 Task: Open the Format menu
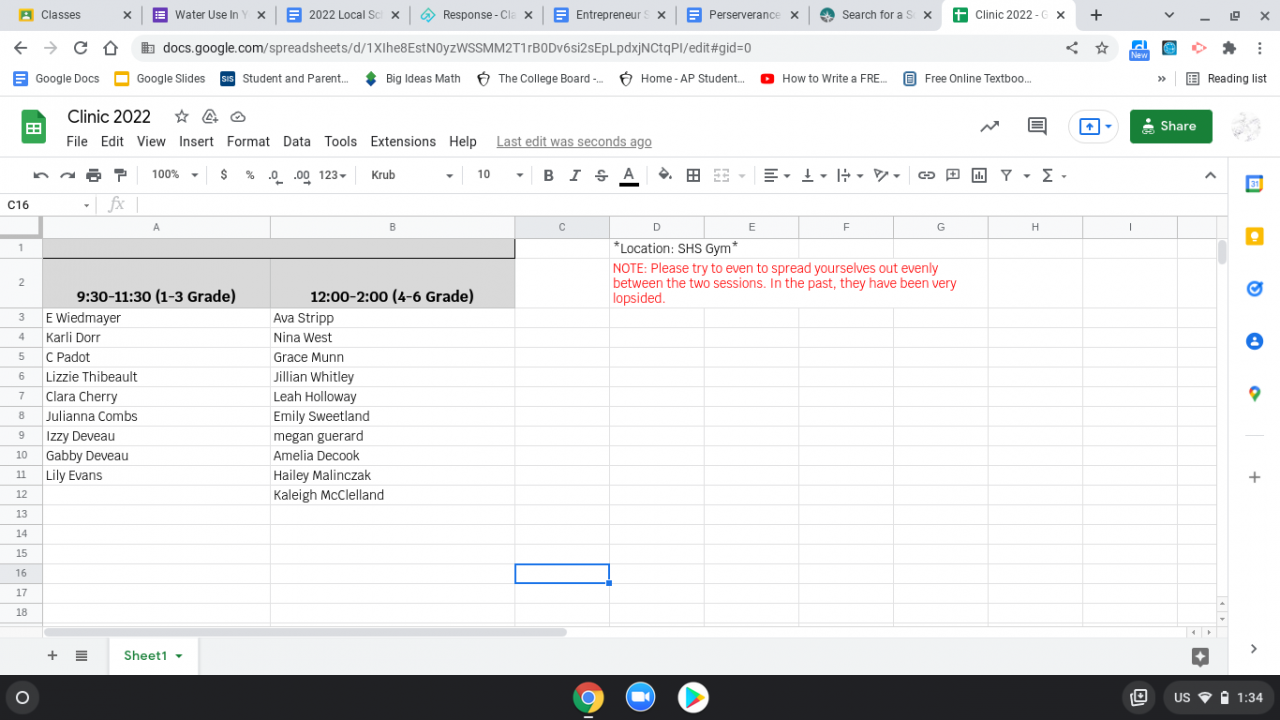point(248,142)
